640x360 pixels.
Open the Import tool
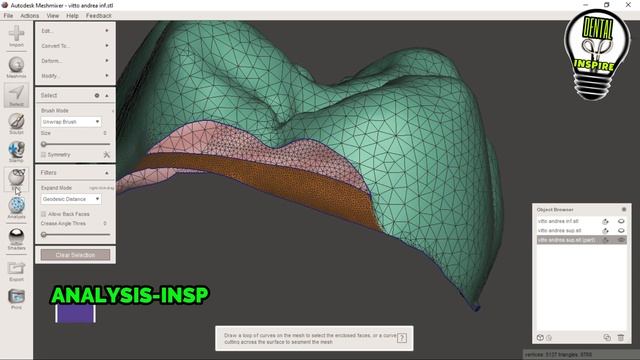[x=16, y=36]
